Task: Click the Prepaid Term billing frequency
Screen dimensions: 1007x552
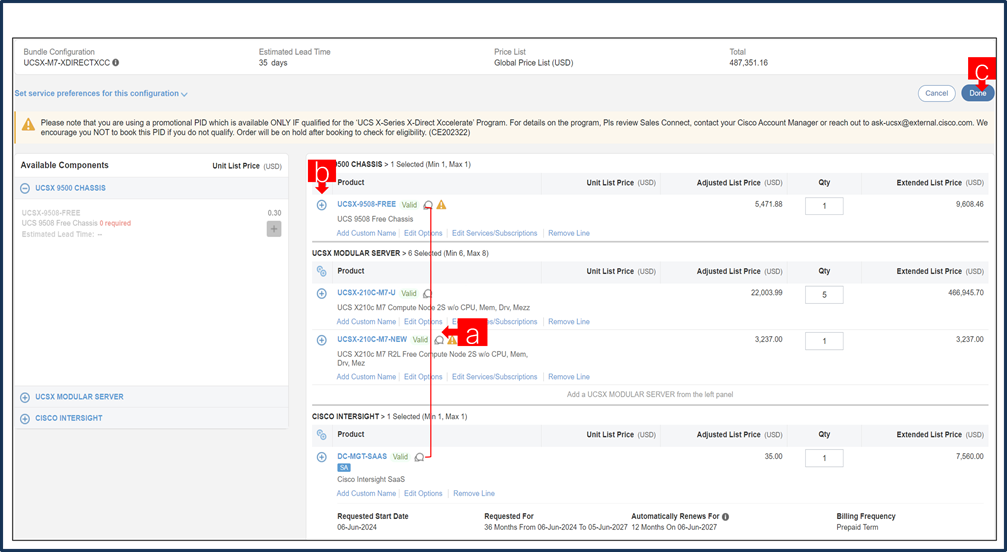Action: pos(857,528)
